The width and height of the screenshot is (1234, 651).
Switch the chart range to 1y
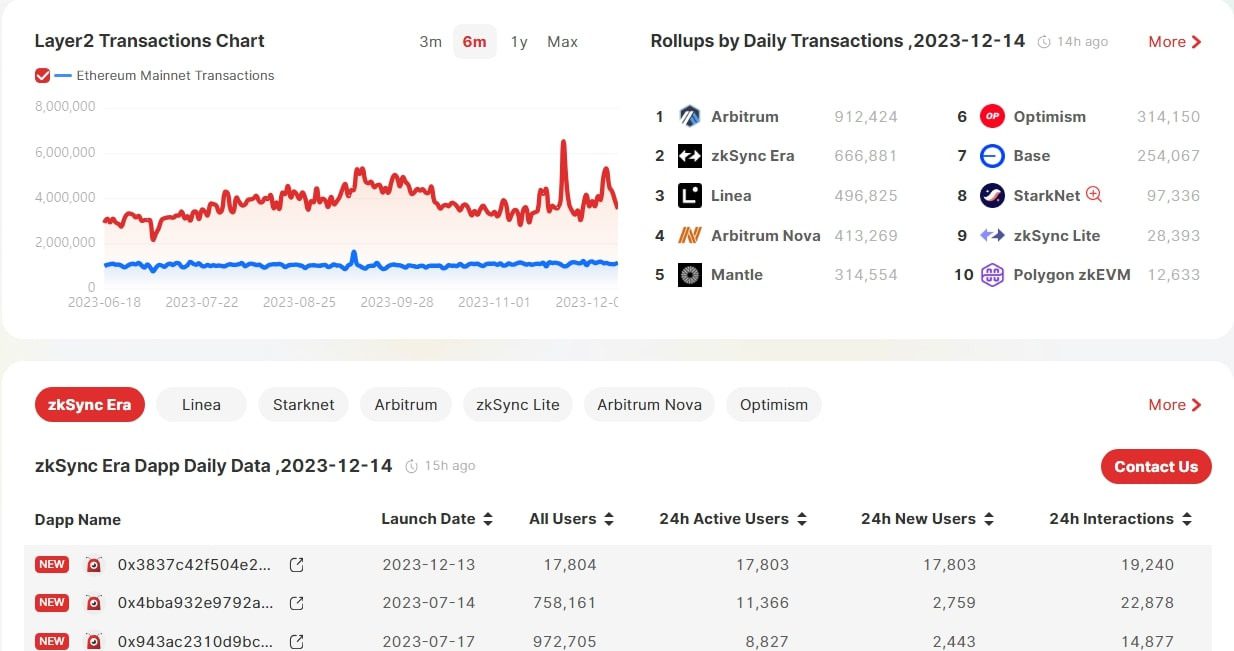[519, 42]
